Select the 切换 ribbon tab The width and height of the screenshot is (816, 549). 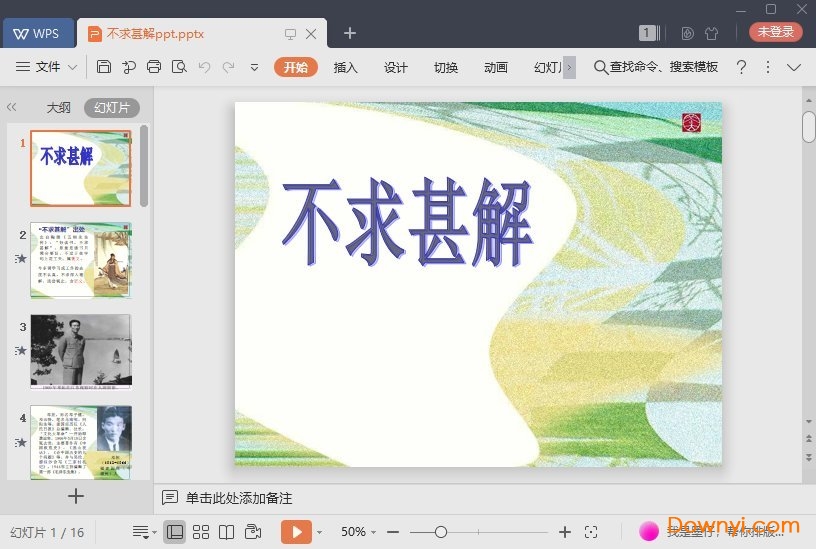click(x=446, y=67)
